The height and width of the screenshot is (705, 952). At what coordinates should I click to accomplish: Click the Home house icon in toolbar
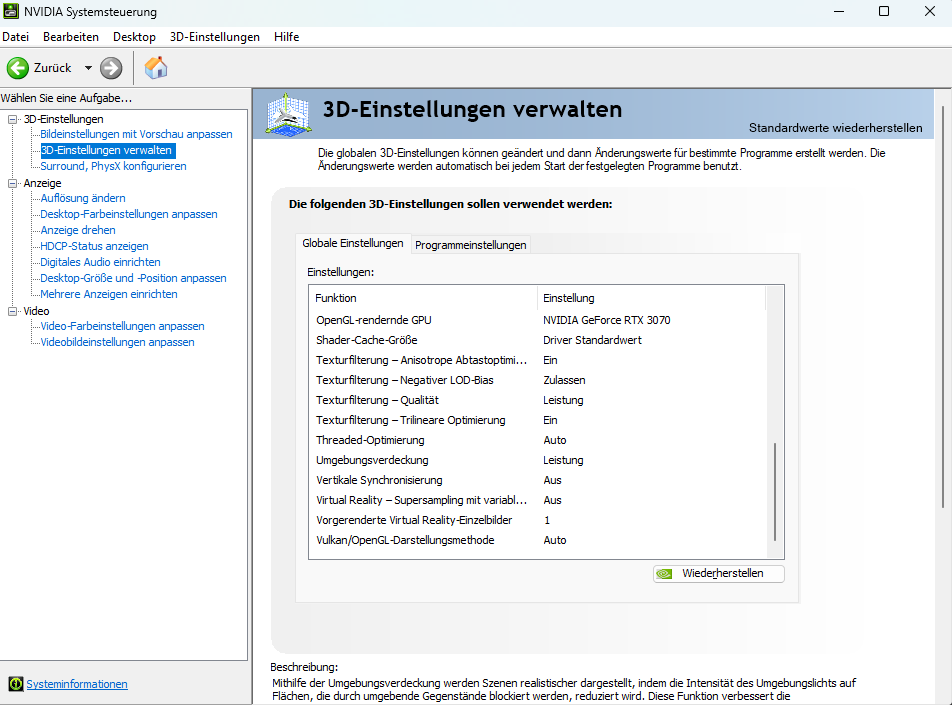pos(156,68)
